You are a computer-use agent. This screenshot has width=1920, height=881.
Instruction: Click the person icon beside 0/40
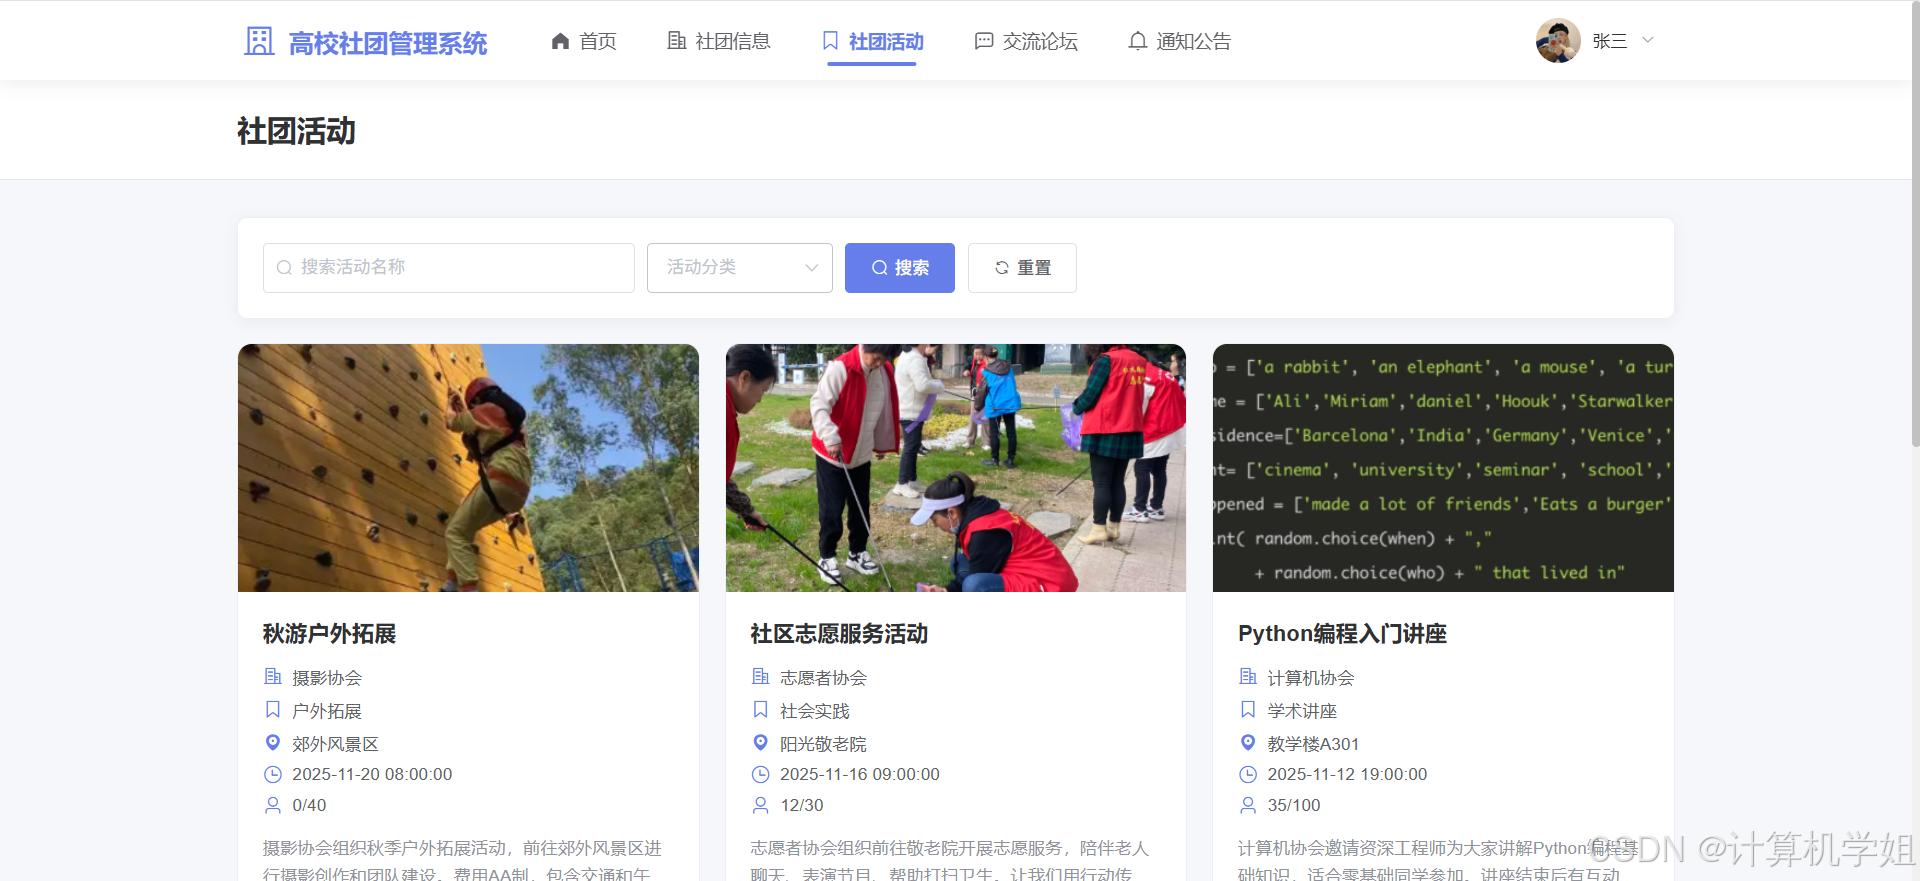coord(273,805)
